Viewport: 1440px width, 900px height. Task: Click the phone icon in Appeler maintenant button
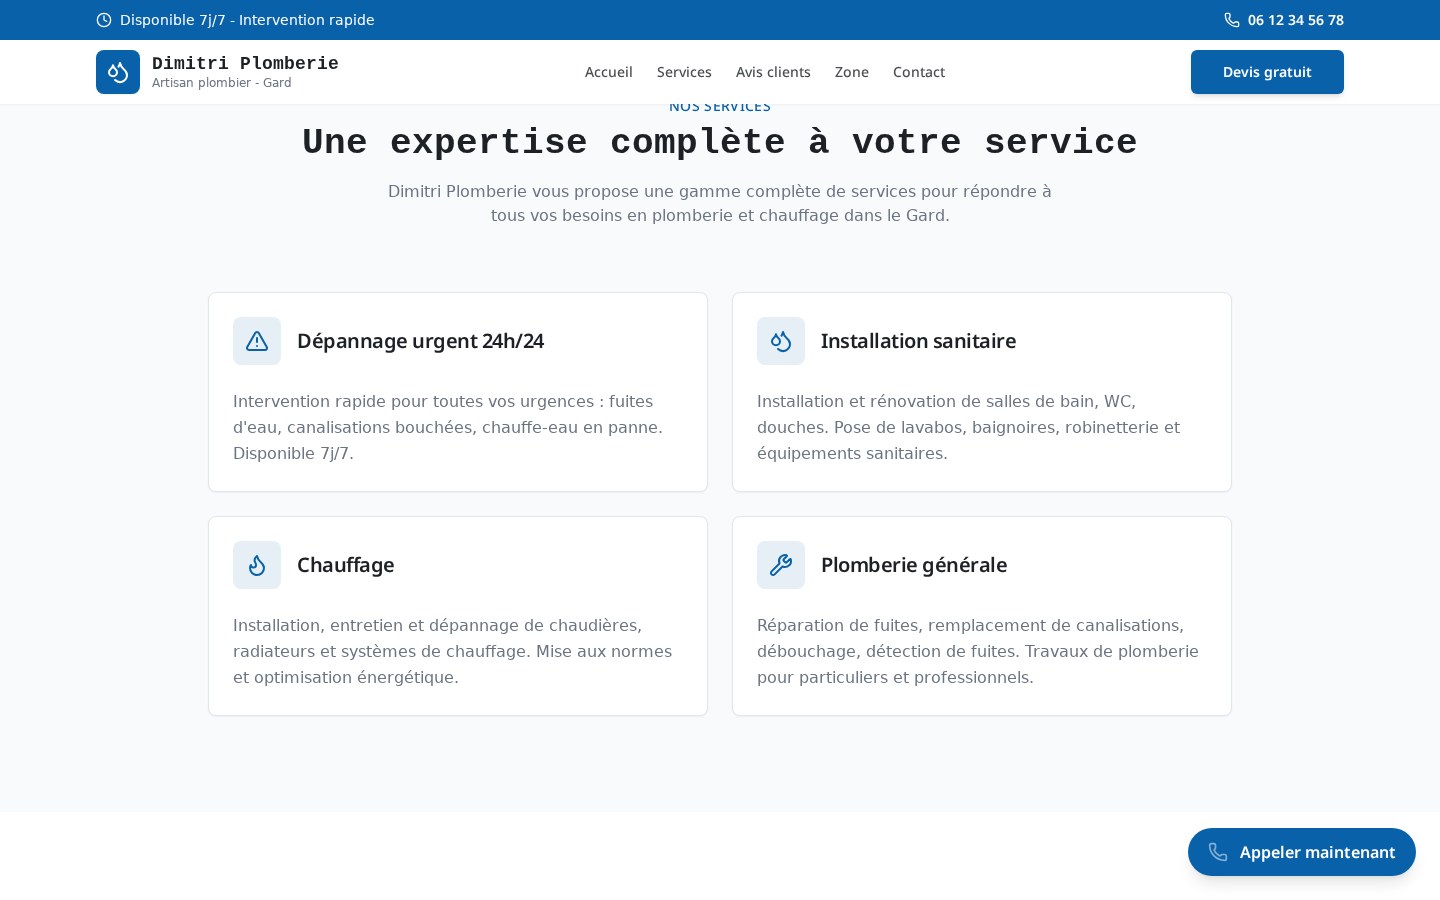coord(1218,852)
